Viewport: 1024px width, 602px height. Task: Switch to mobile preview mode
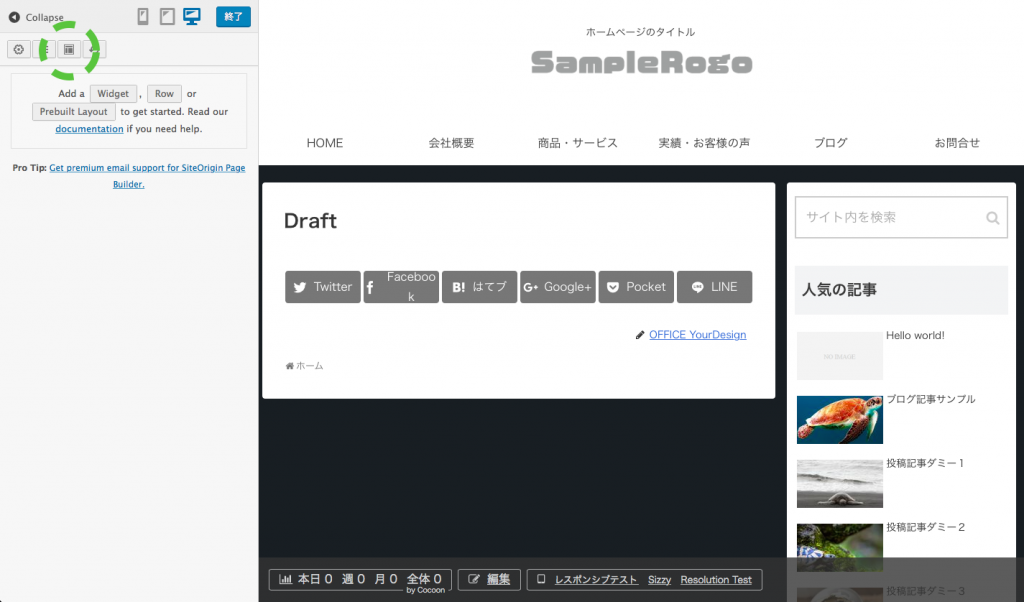[x=143, y=17]
